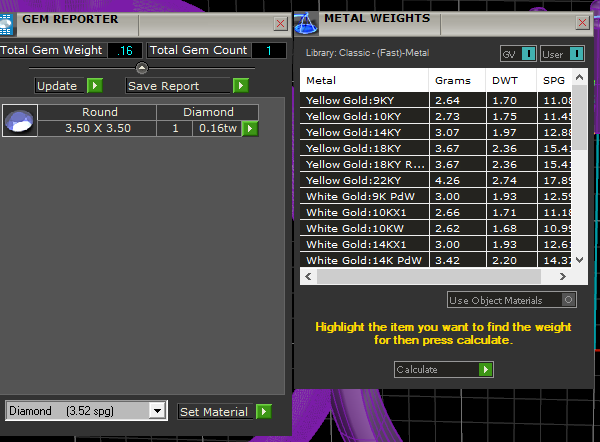Click the Metal Weights scale icon

pyautogui.click(x=307, y=18)
